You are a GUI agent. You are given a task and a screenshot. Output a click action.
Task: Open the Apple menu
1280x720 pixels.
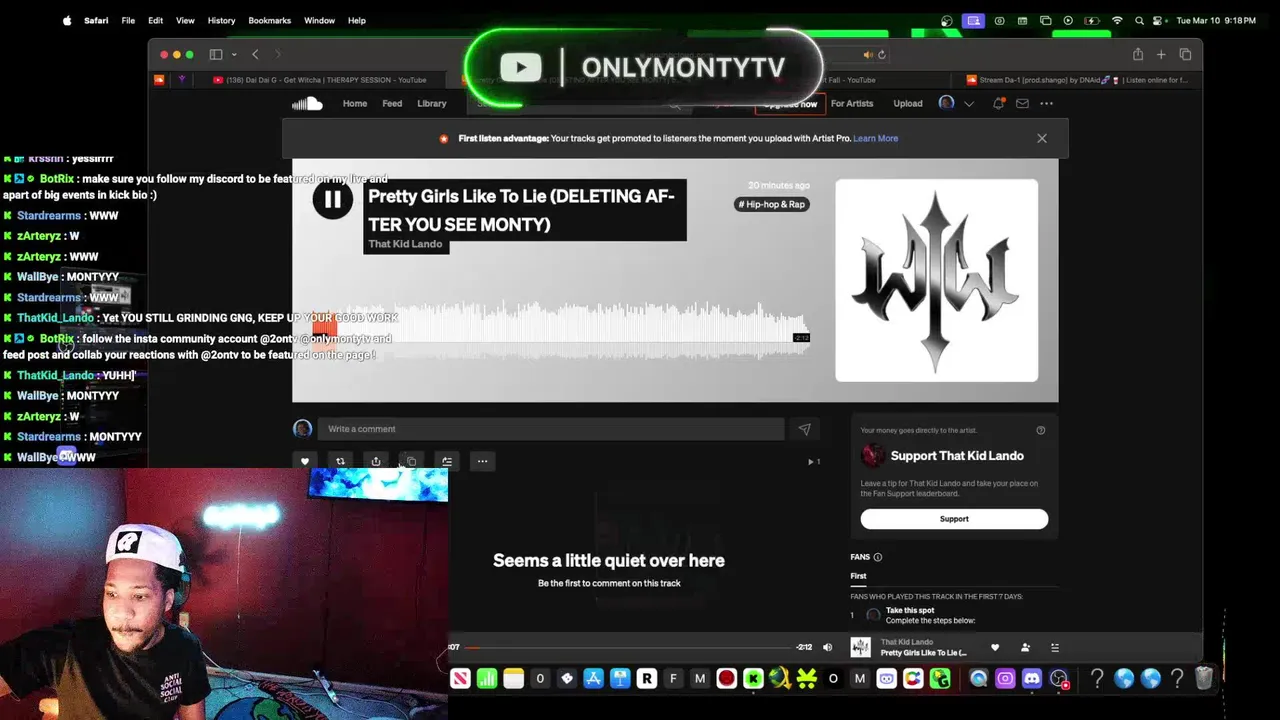click(x=67, y=20)
